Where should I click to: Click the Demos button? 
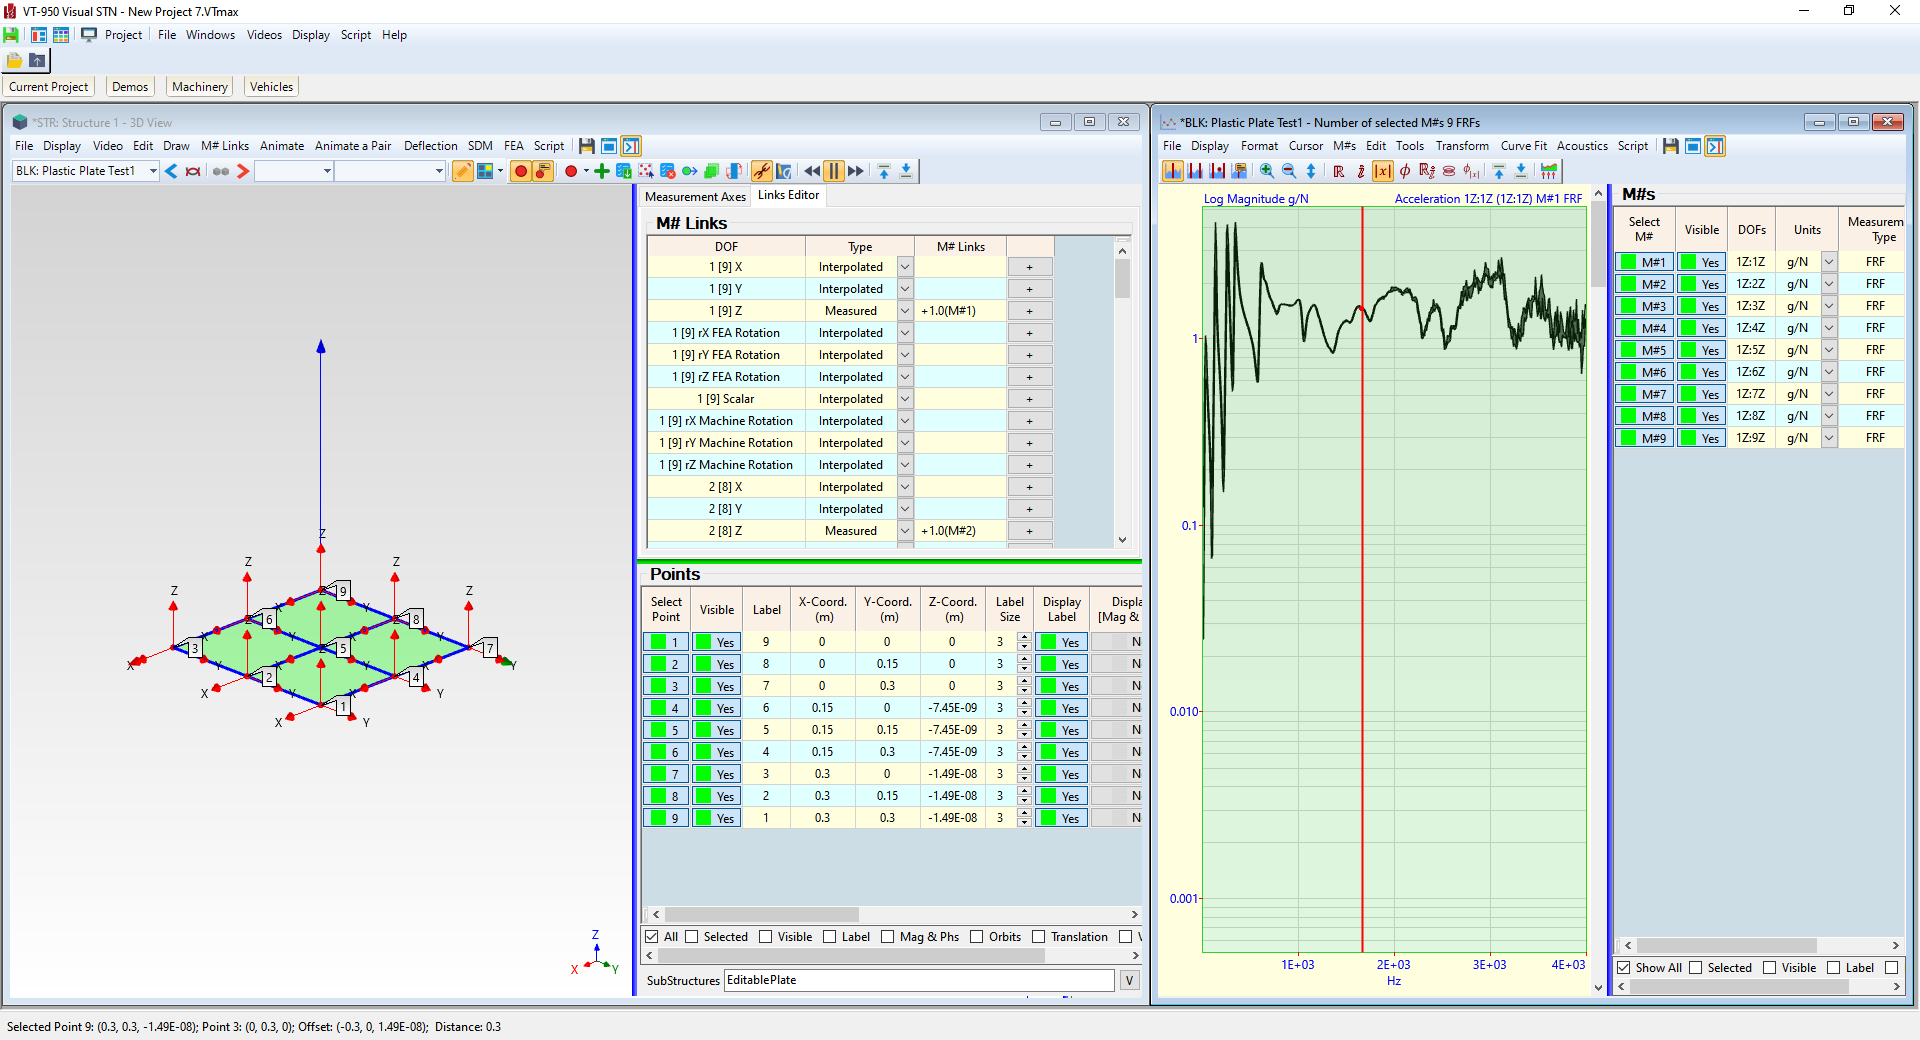(x=130, y=87)
